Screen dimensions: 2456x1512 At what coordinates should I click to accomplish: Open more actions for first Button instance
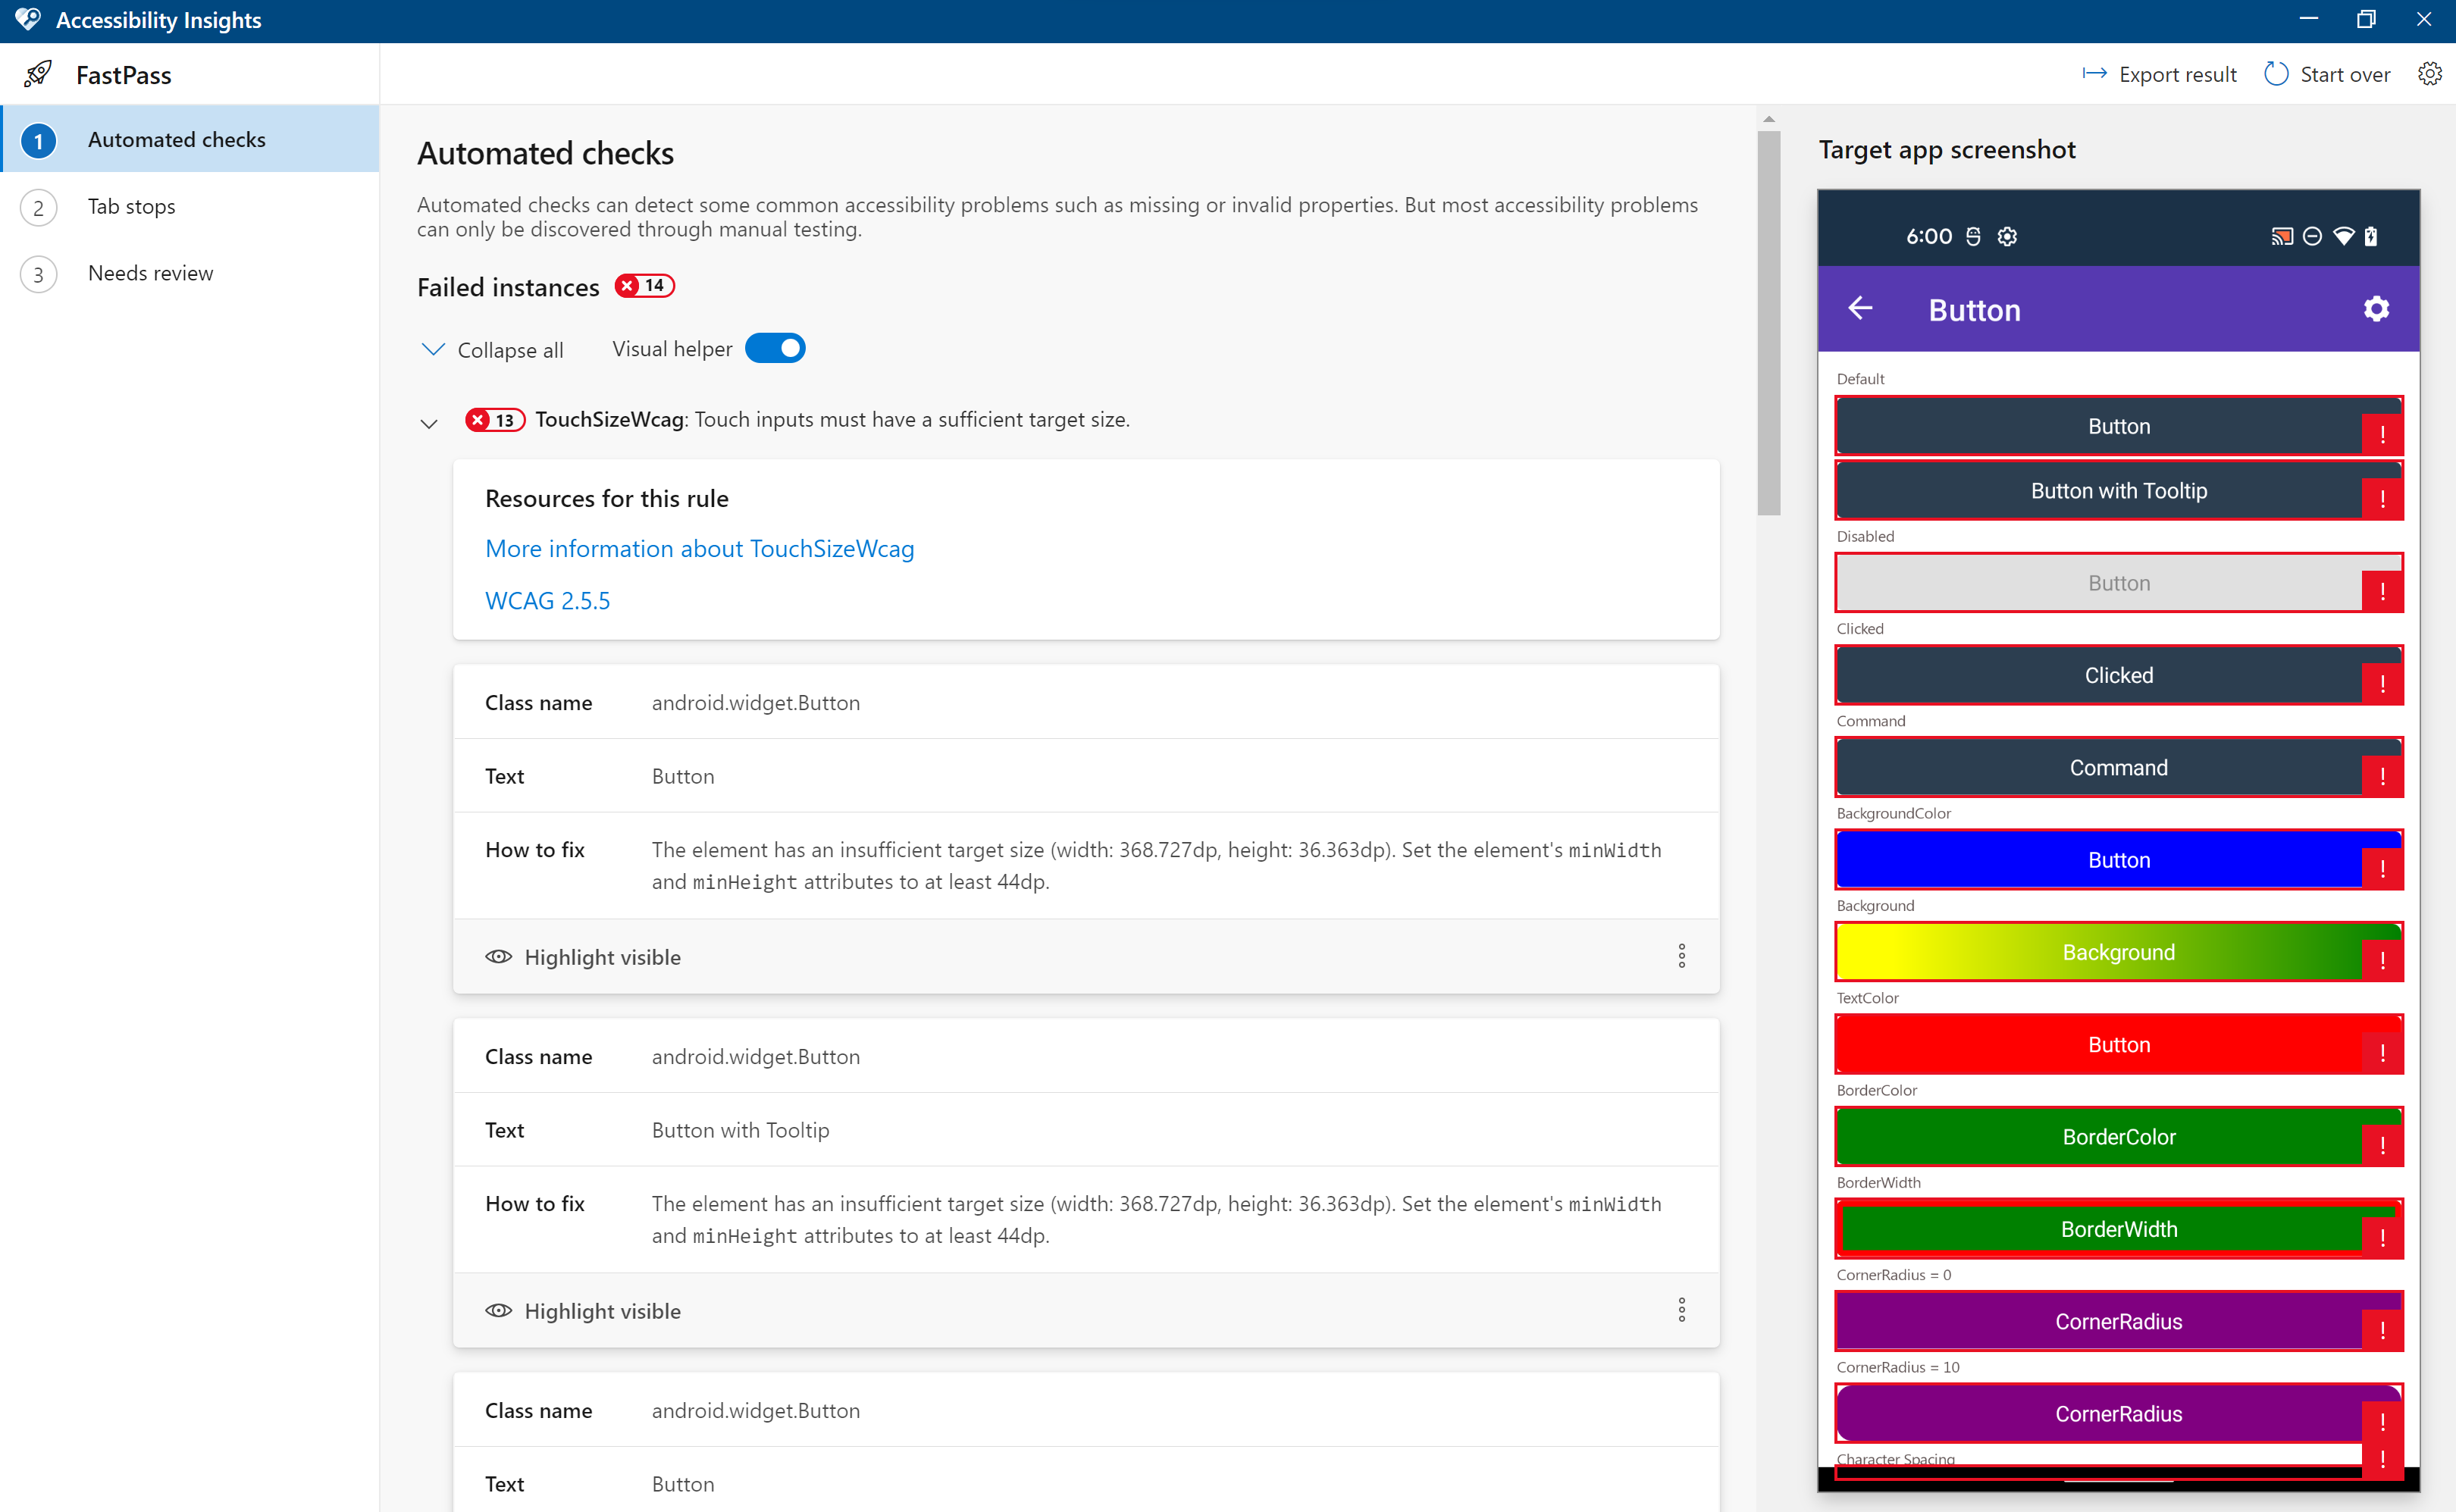coord(1681,956)
